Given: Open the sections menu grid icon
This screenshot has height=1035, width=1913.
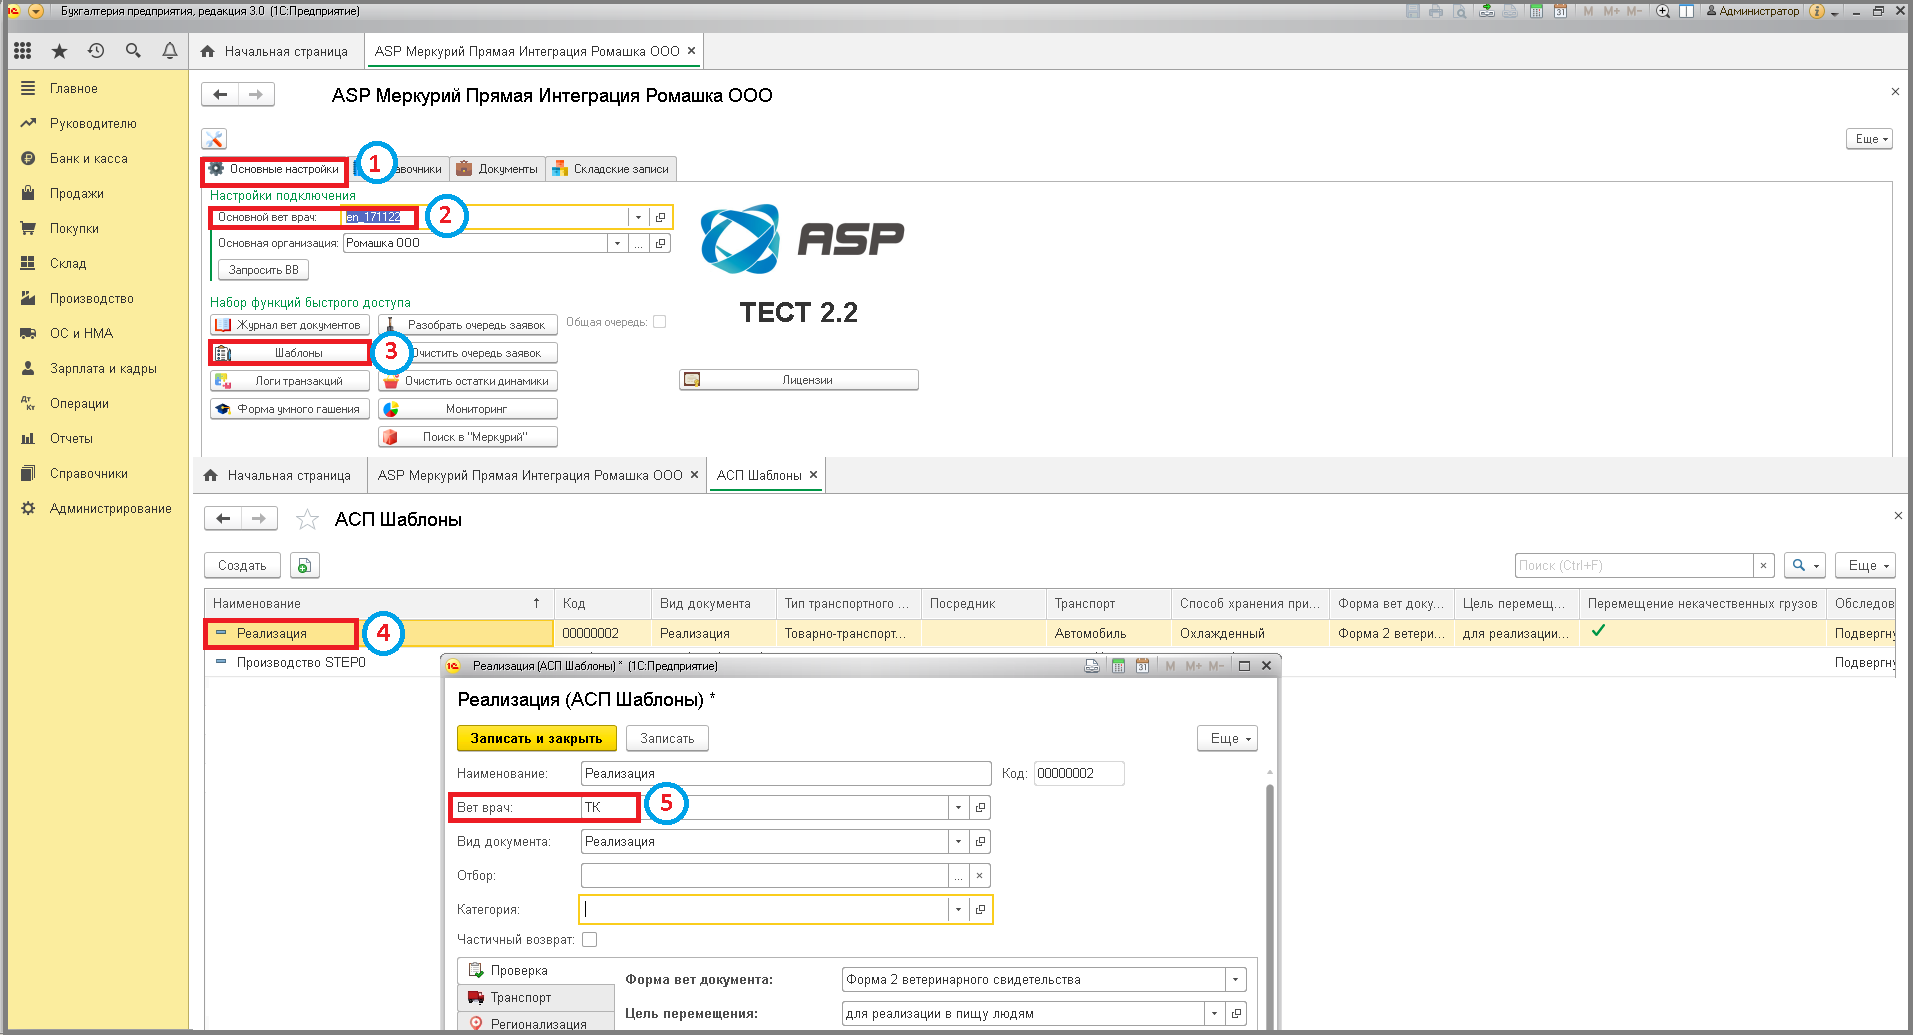Looking at the screenshot, I should (22, 51).
